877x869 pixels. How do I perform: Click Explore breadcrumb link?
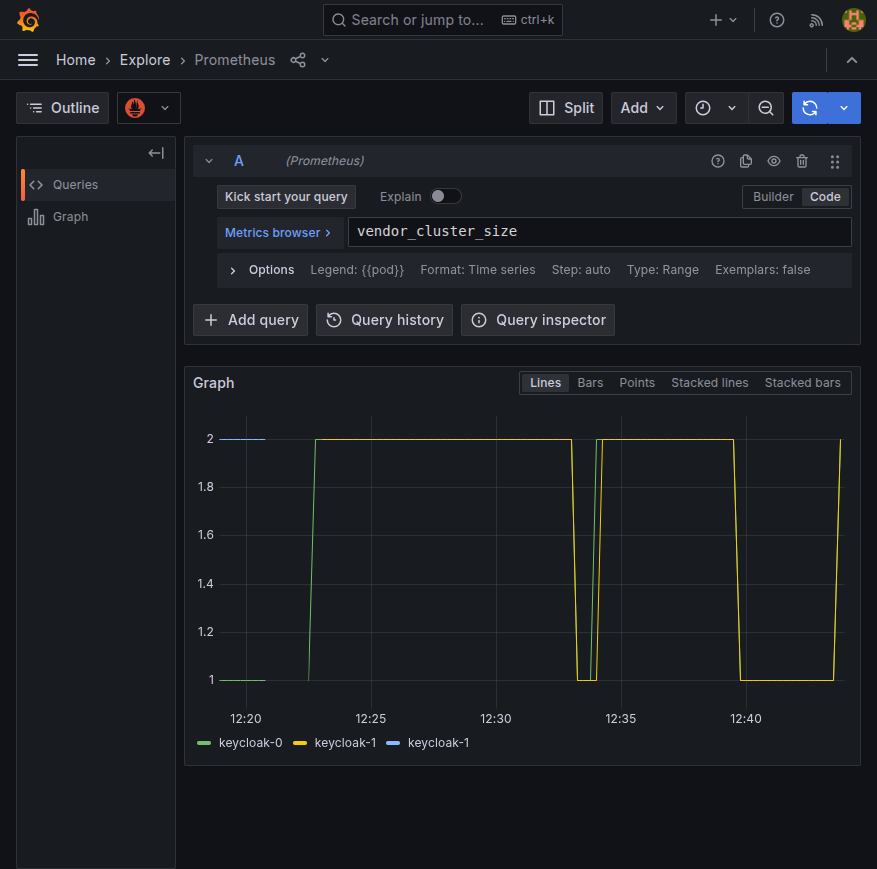[145, 60]
